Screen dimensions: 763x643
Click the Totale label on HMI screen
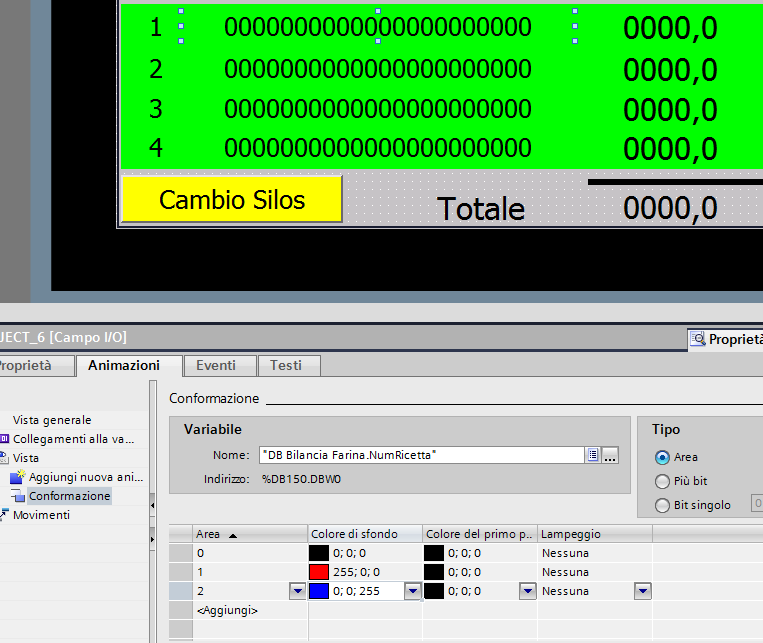point(481,209)
